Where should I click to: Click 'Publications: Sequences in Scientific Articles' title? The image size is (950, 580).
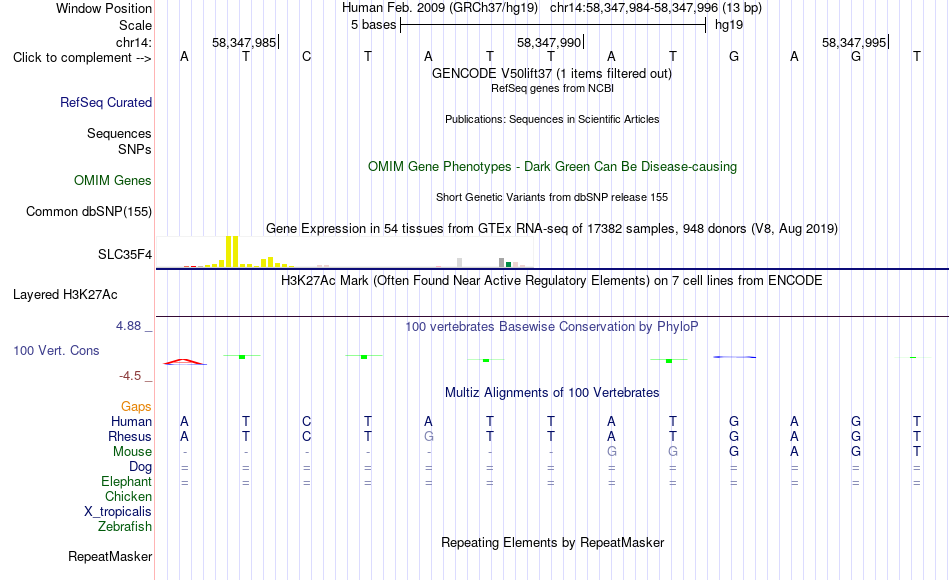552,119
